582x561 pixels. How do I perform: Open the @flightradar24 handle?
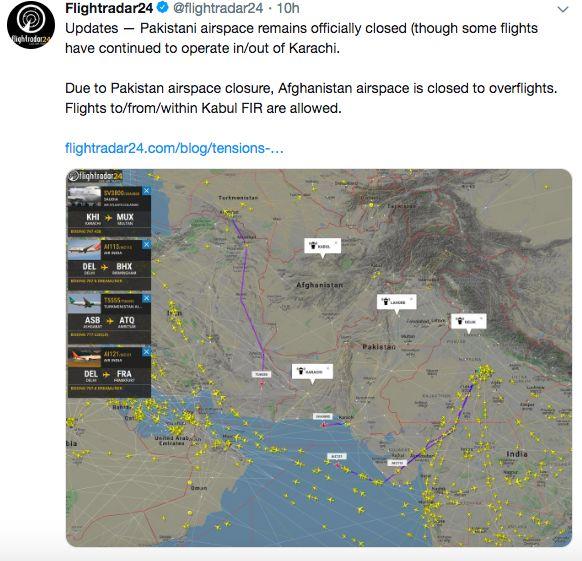pos(218,8)
